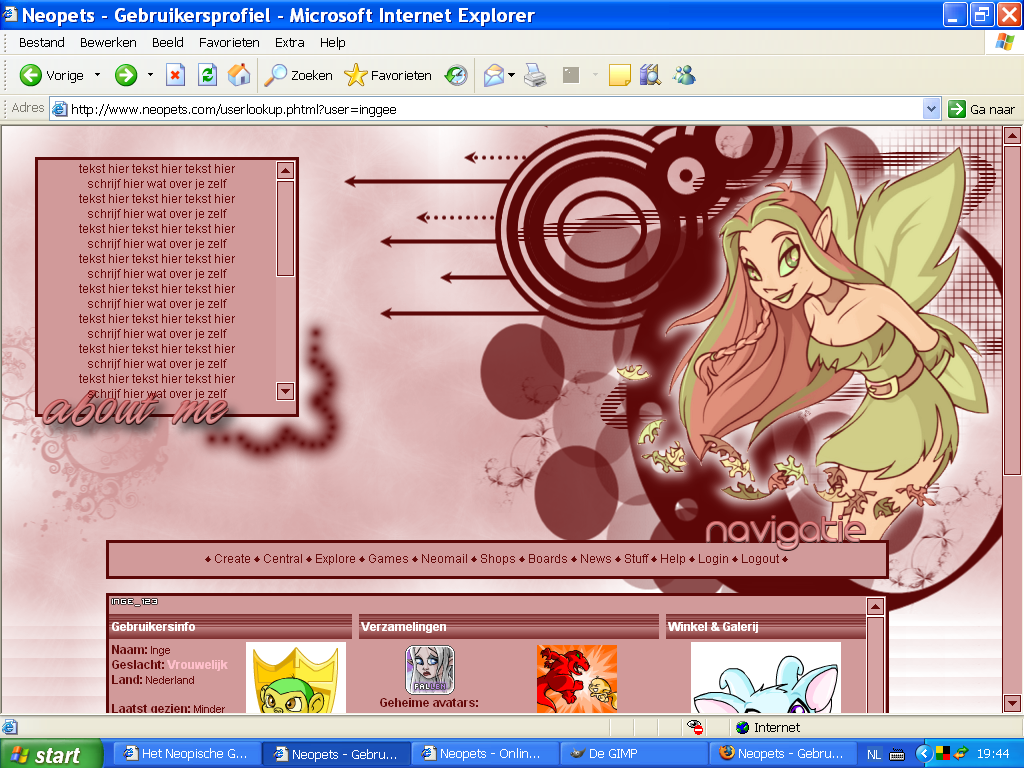Click the Vrouwelijk gender text
This screenshot has height=768, width=1024.
(197, 665)
